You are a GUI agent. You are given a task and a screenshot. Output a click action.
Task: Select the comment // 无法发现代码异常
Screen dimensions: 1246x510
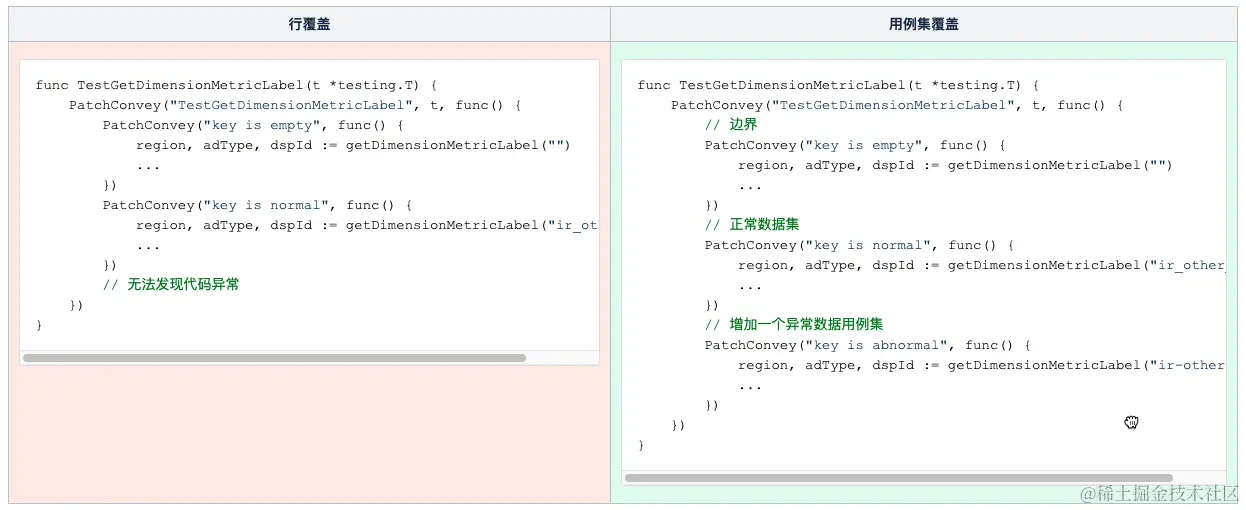point(171,285)
